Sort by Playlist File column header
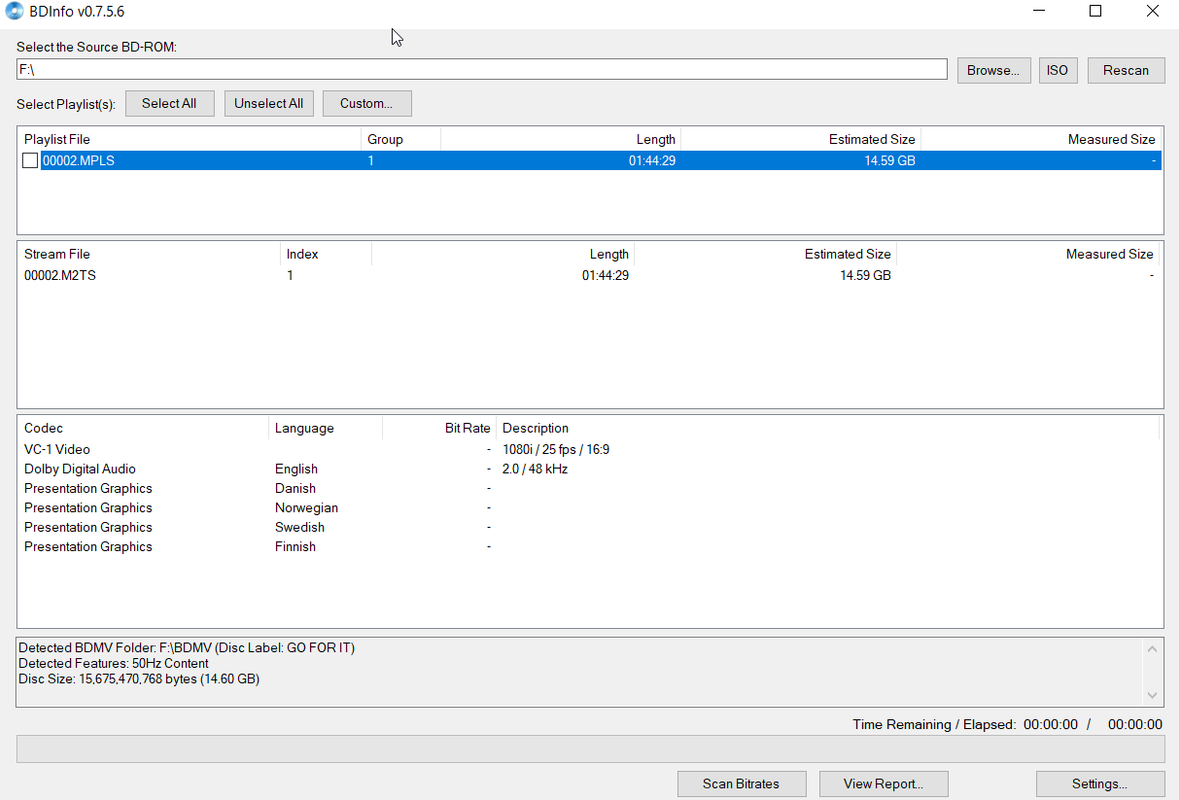 (x=189, y=139)
